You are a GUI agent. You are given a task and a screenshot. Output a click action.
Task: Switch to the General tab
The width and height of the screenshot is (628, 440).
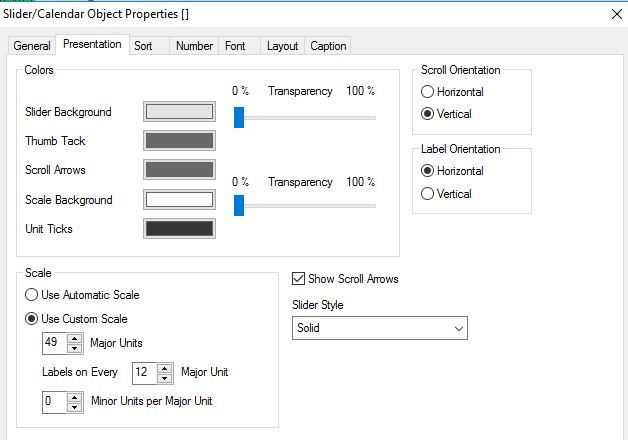[x=32, y=46]
